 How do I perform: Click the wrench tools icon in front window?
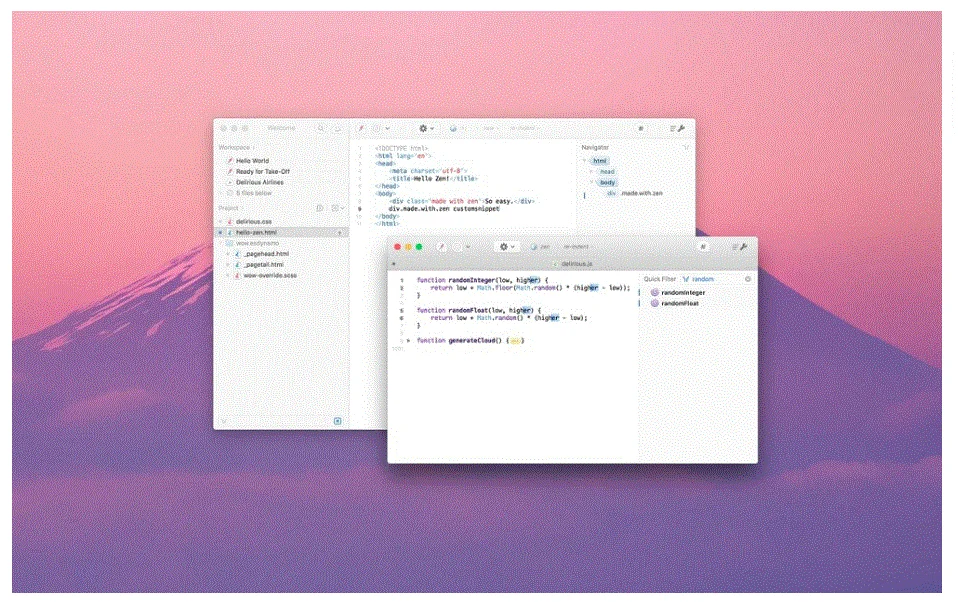click(x=744, y=247)
